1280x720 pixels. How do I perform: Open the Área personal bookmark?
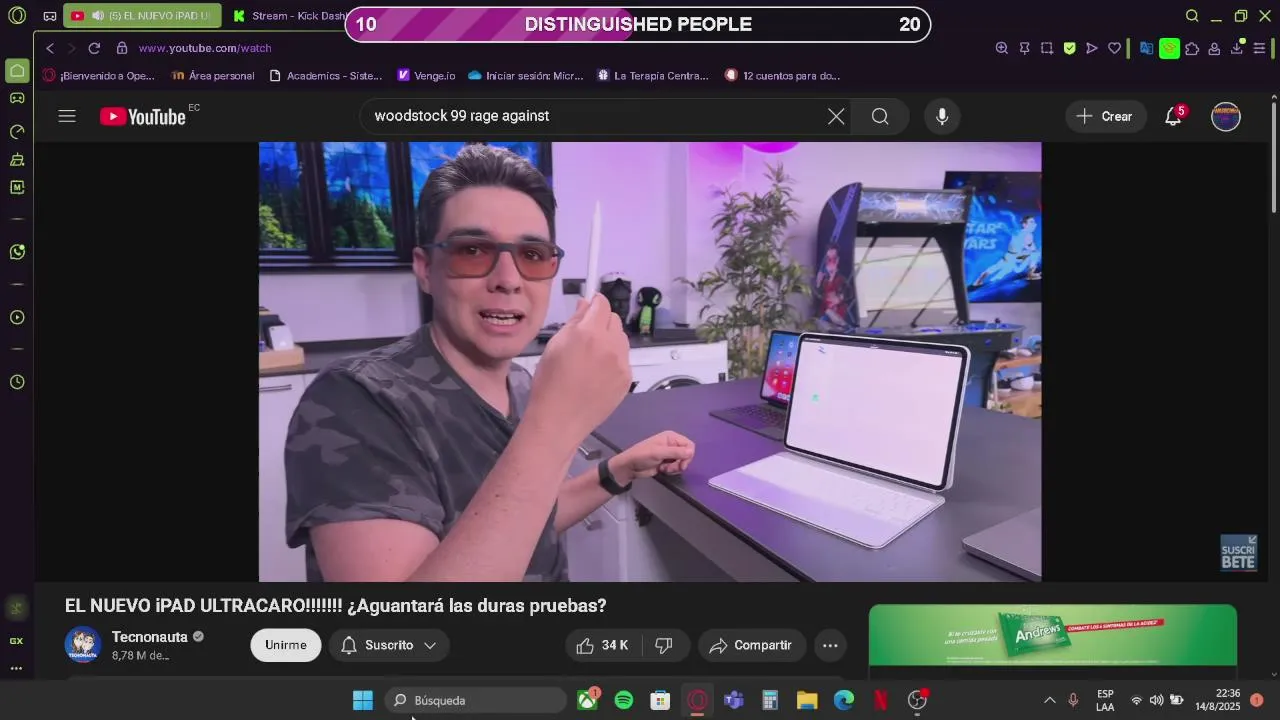[213, 75]
